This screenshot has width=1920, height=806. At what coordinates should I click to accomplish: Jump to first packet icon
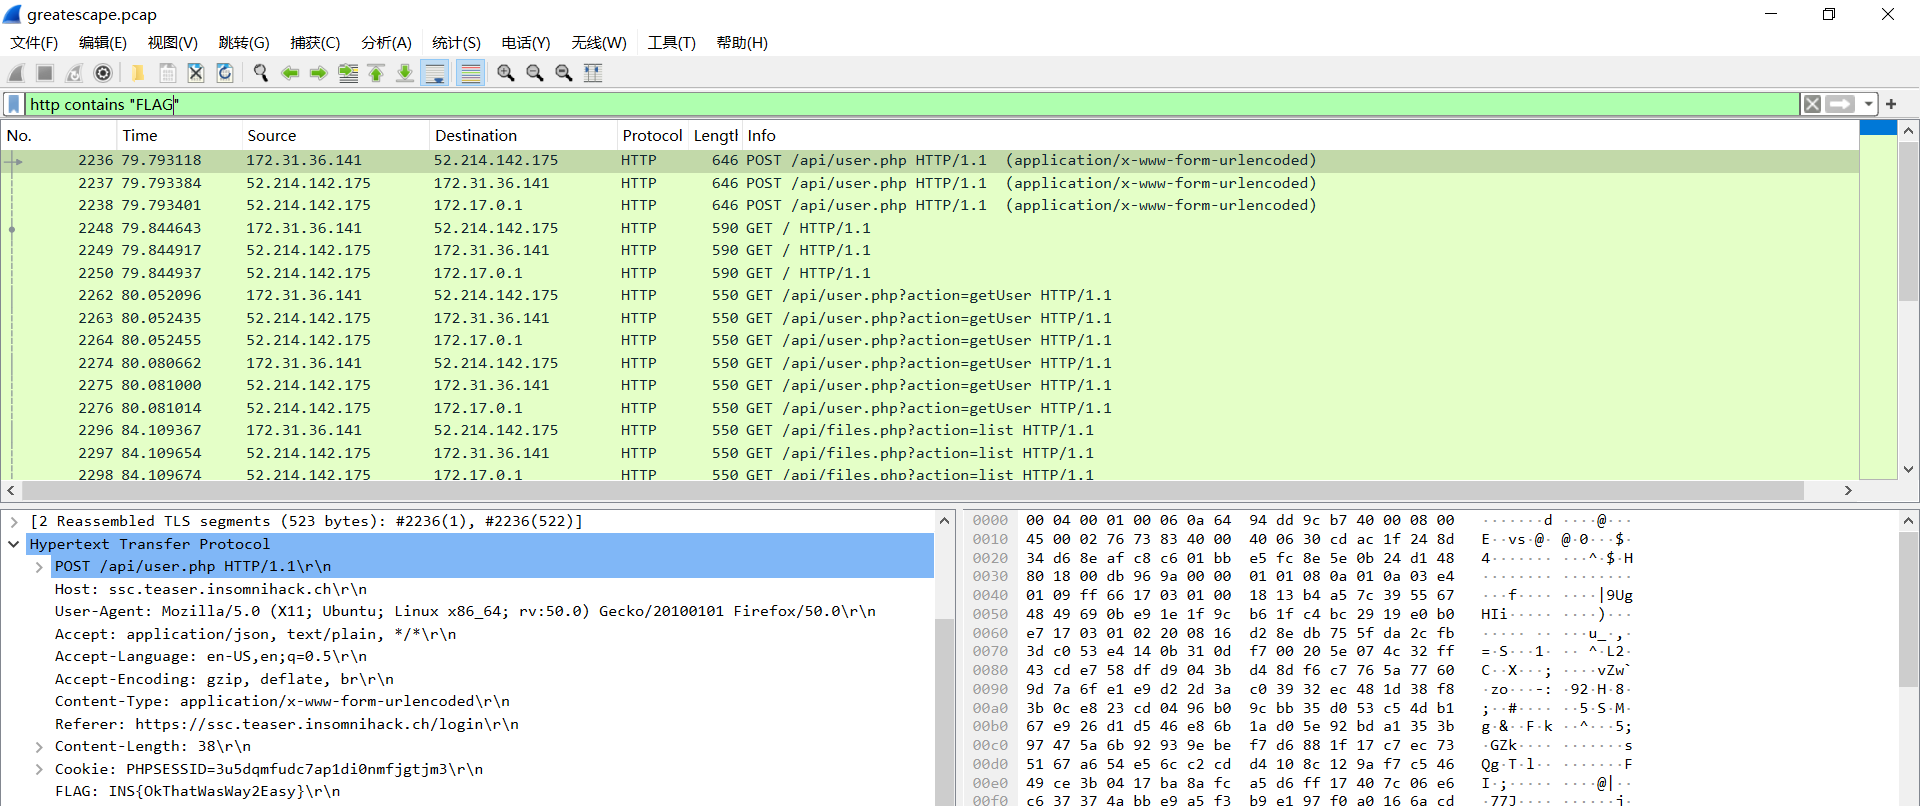[377, 73]
